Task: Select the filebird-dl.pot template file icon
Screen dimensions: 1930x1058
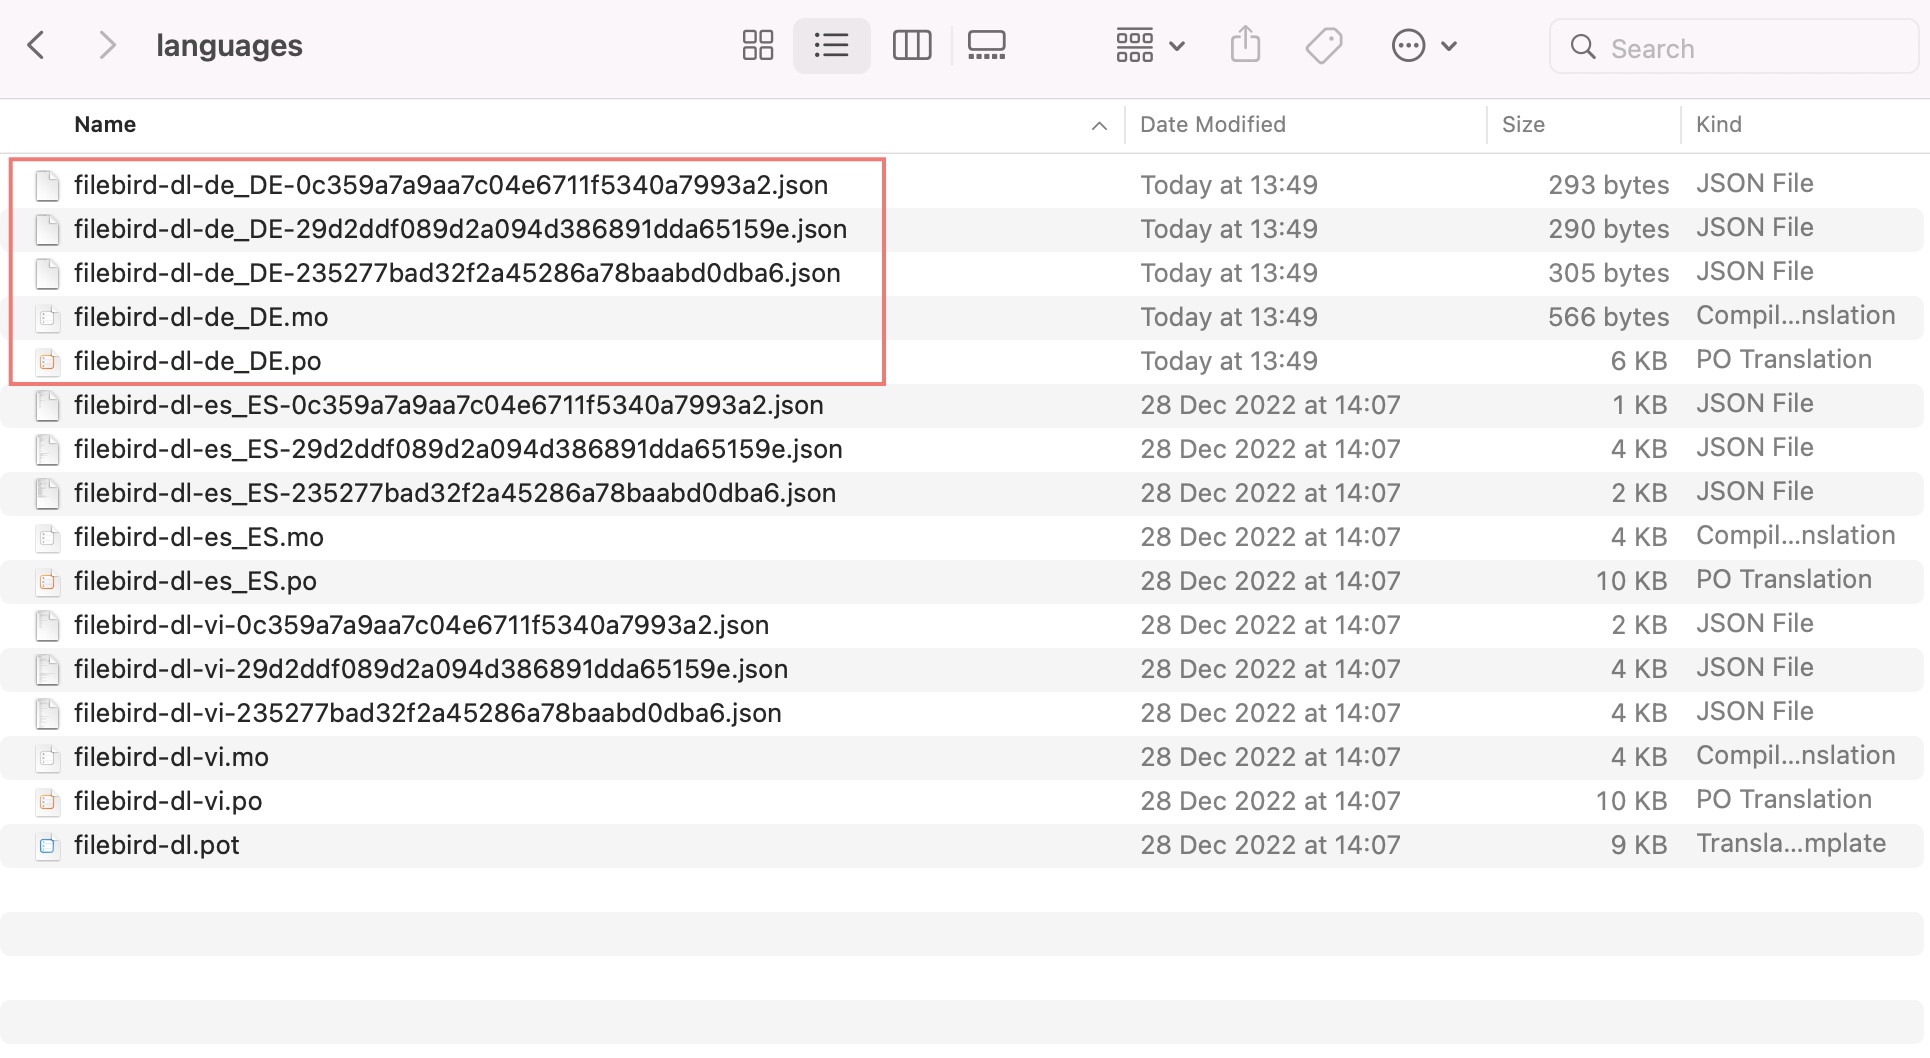Action: click(47, 846)
